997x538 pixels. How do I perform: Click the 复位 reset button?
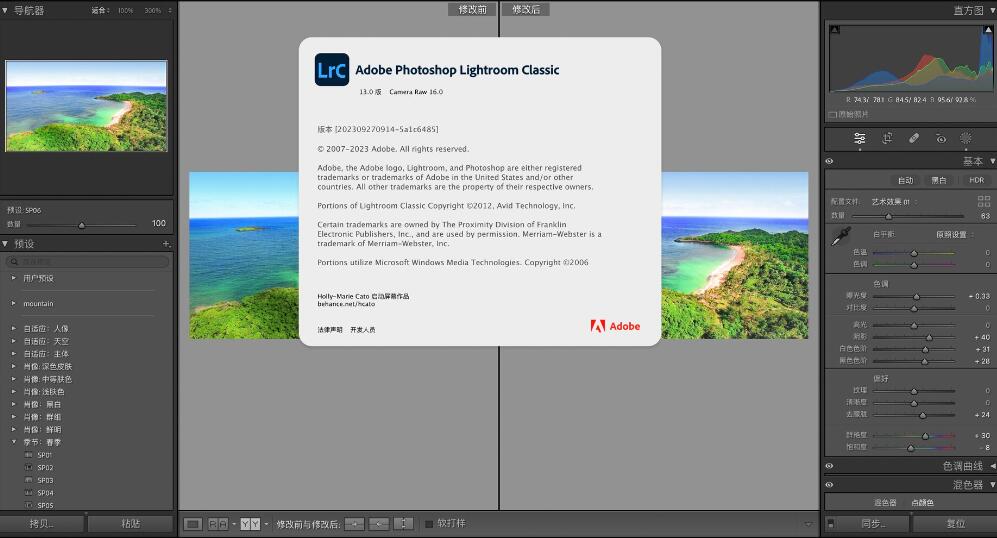(956, 524)
